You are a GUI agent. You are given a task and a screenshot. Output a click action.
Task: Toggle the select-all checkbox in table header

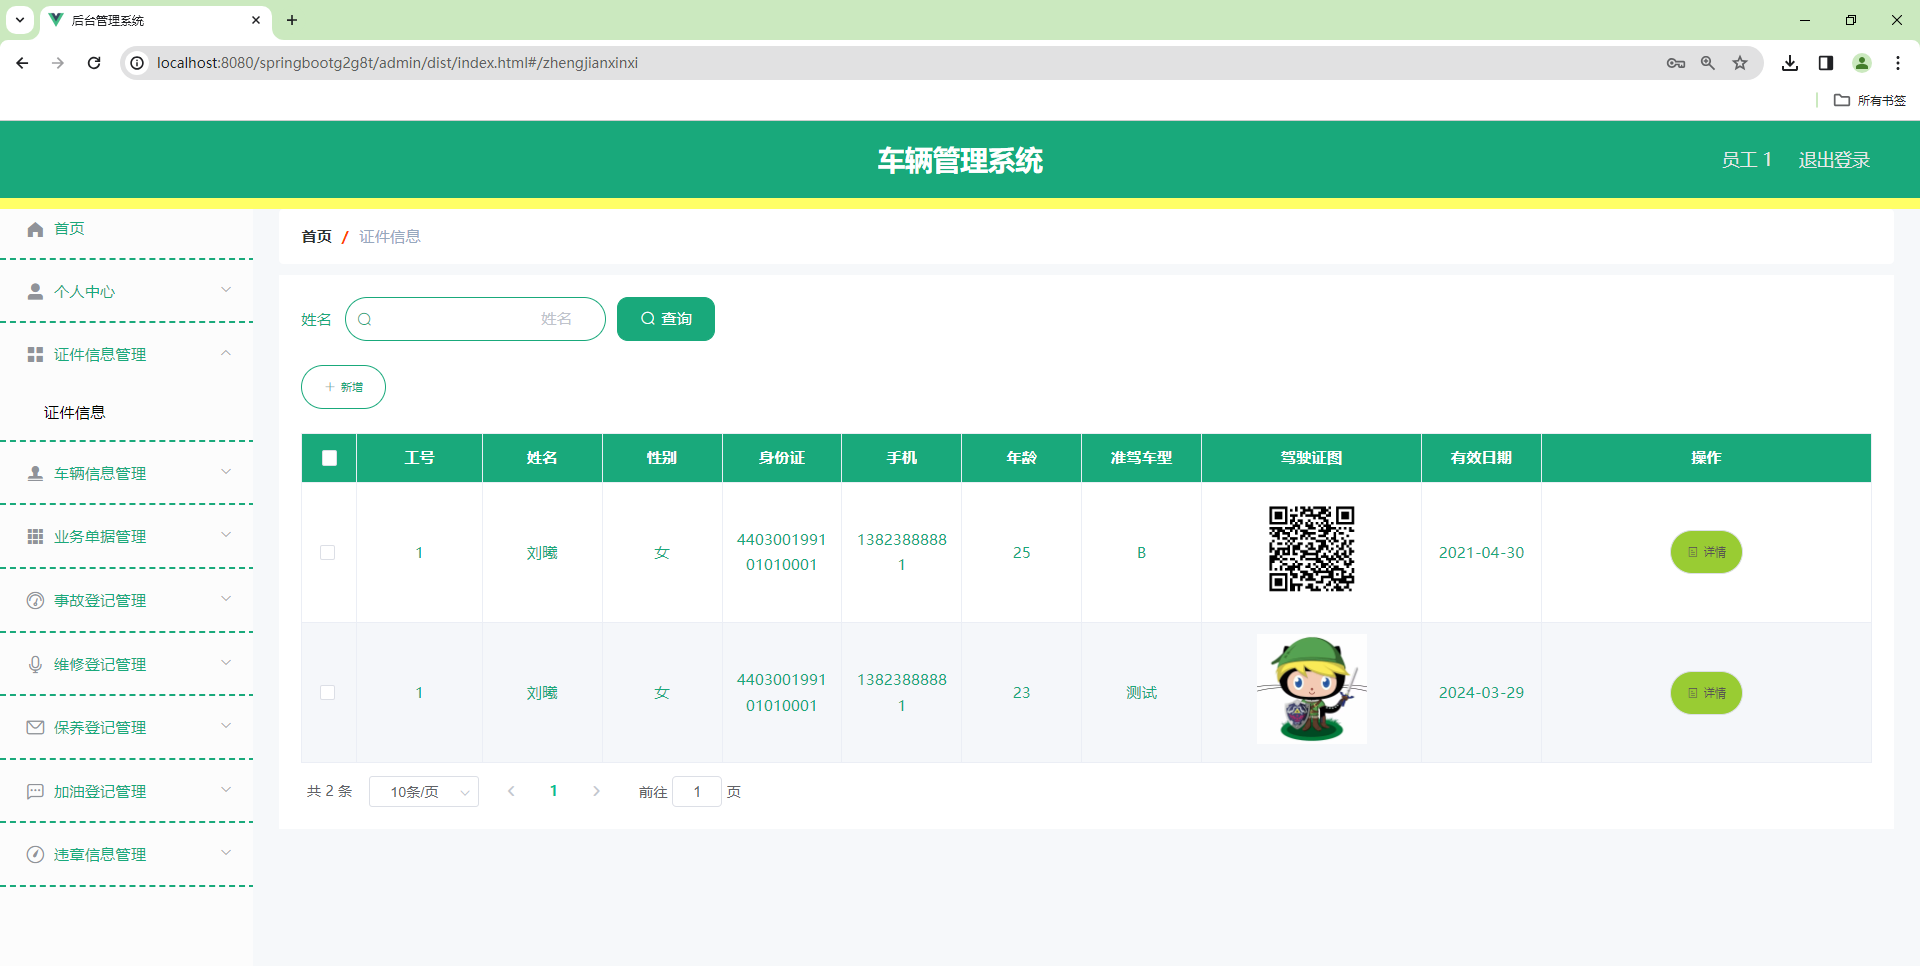click(x=328, y=457)
